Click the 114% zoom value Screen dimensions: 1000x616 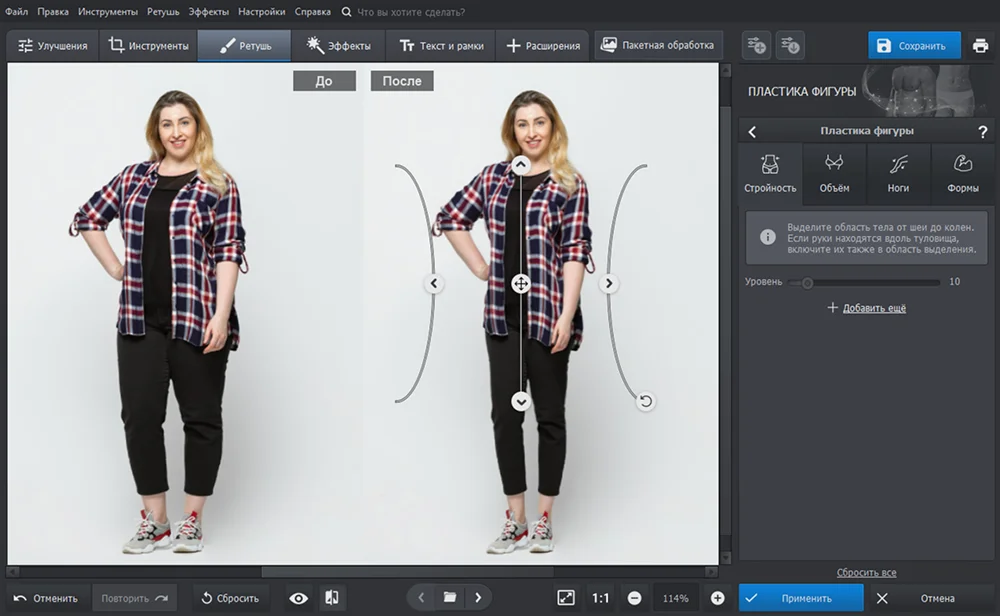[x=675, y=598]
